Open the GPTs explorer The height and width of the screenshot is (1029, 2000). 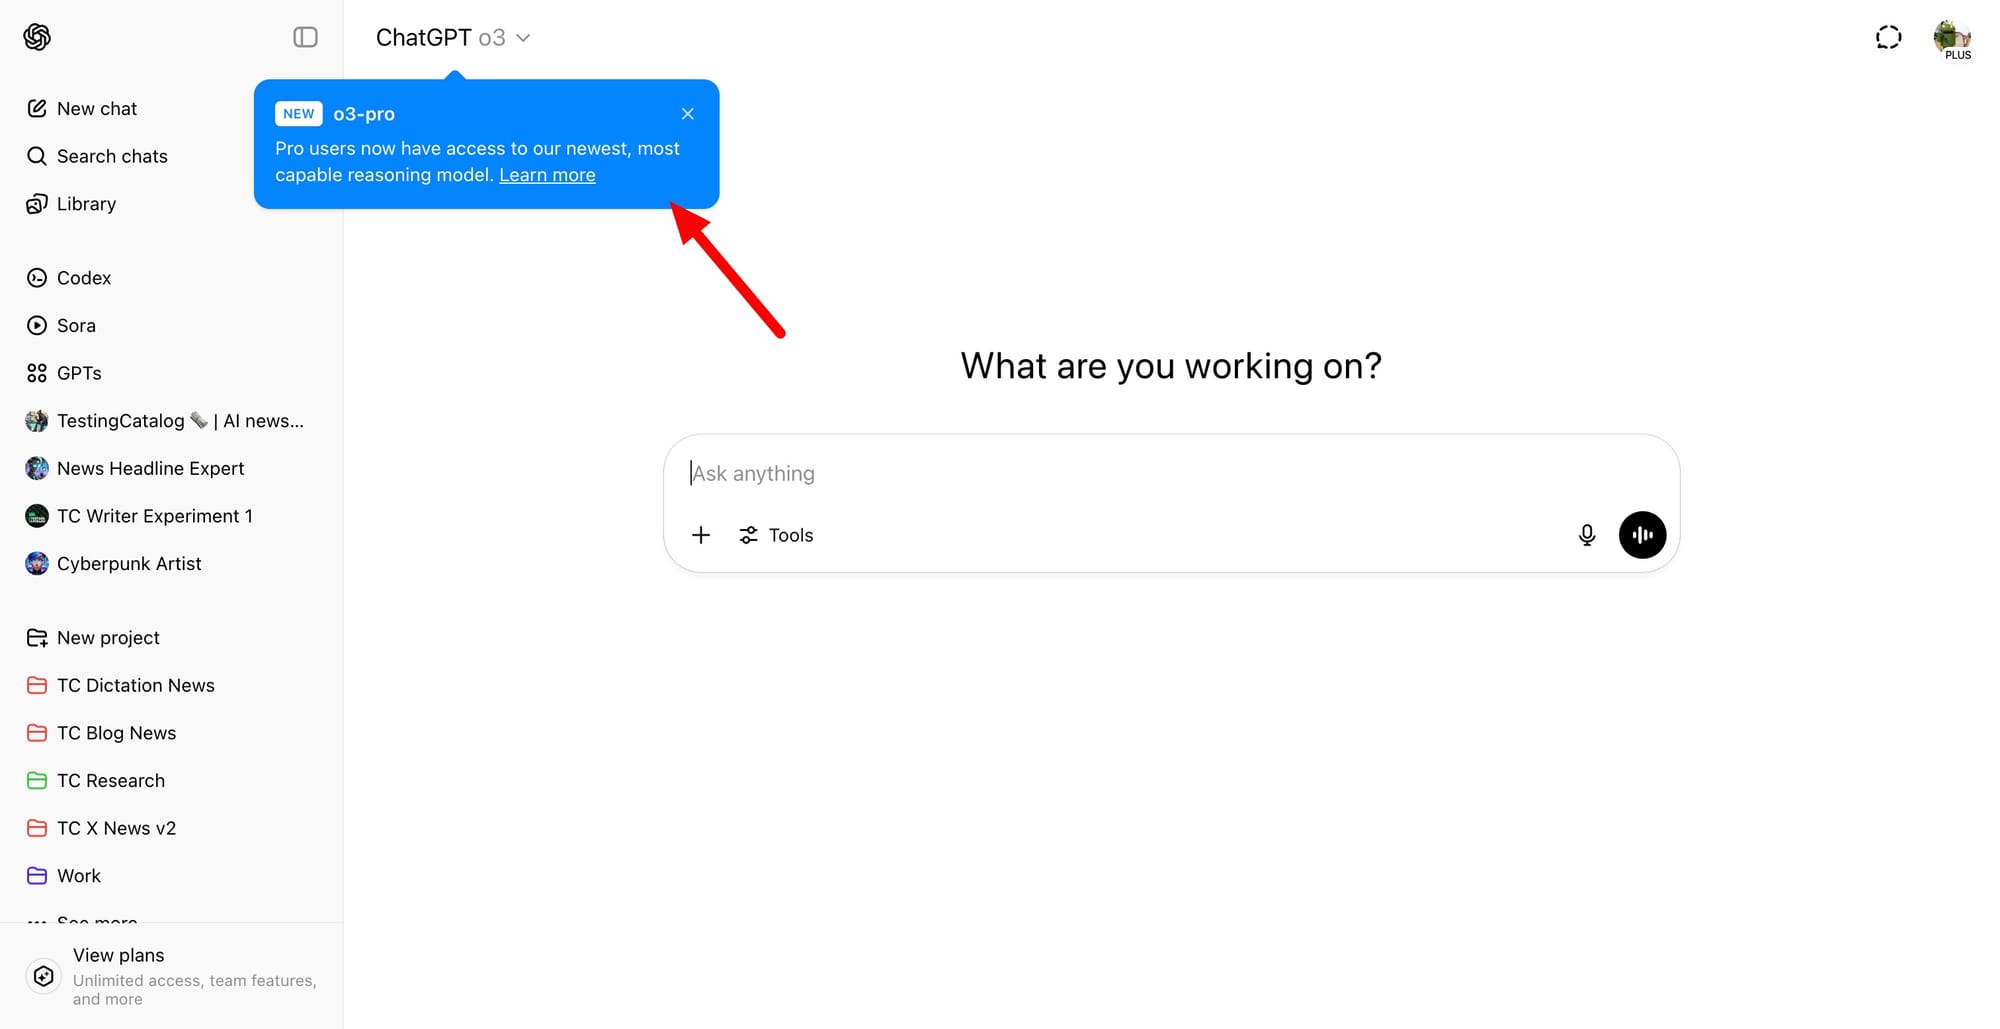172,373
